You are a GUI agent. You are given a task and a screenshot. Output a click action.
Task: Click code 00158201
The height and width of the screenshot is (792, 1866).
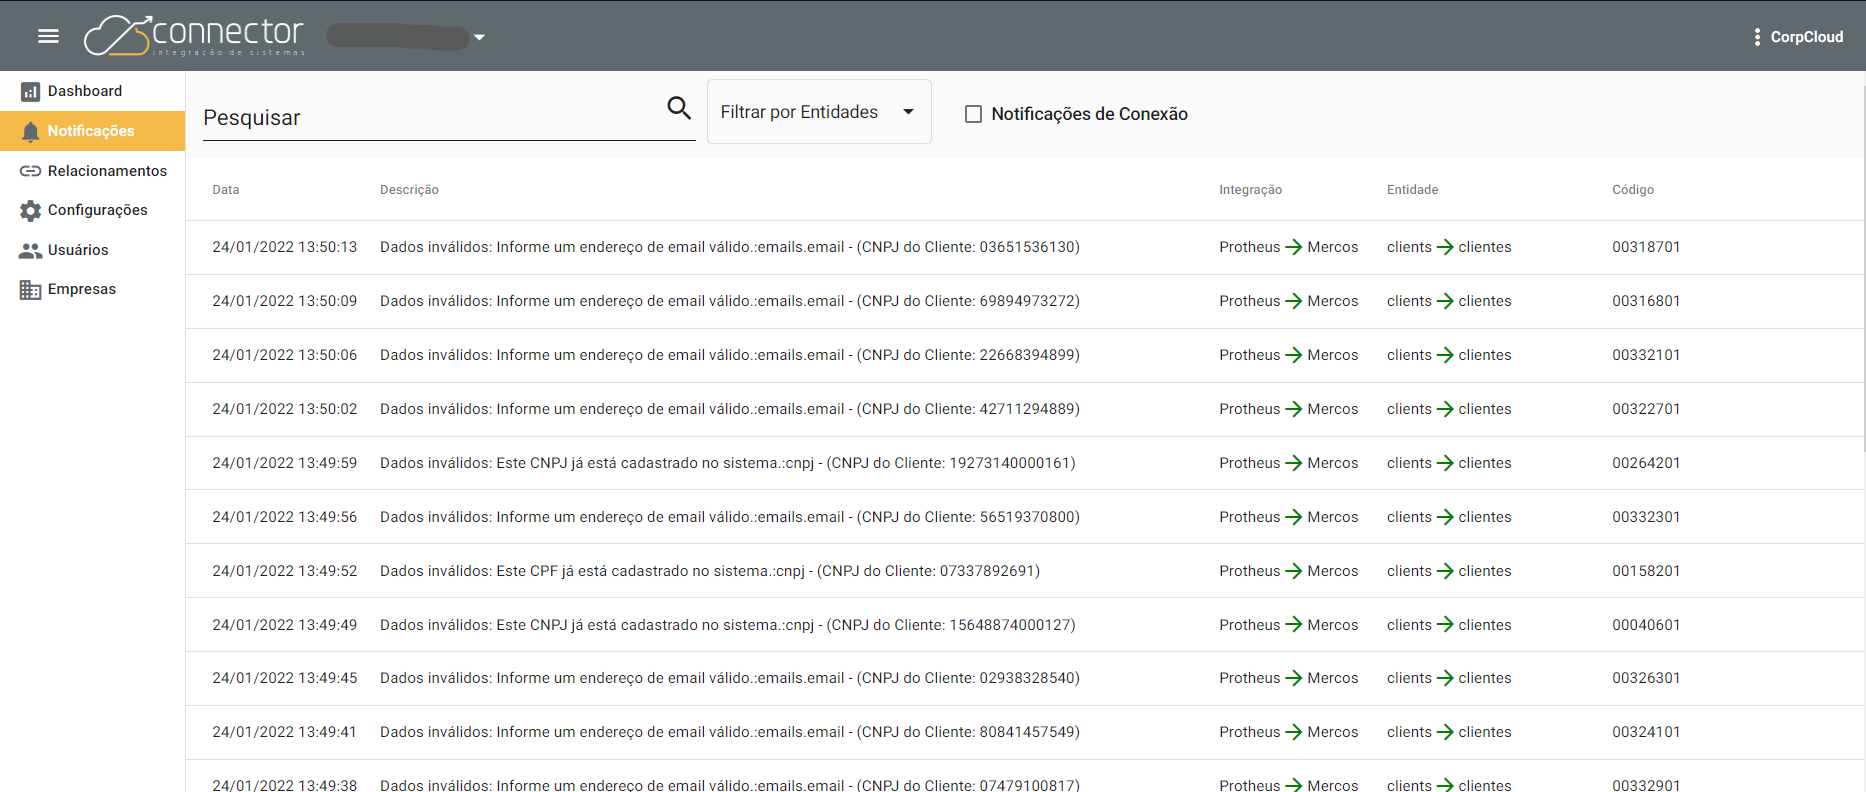pos(1646,571)
